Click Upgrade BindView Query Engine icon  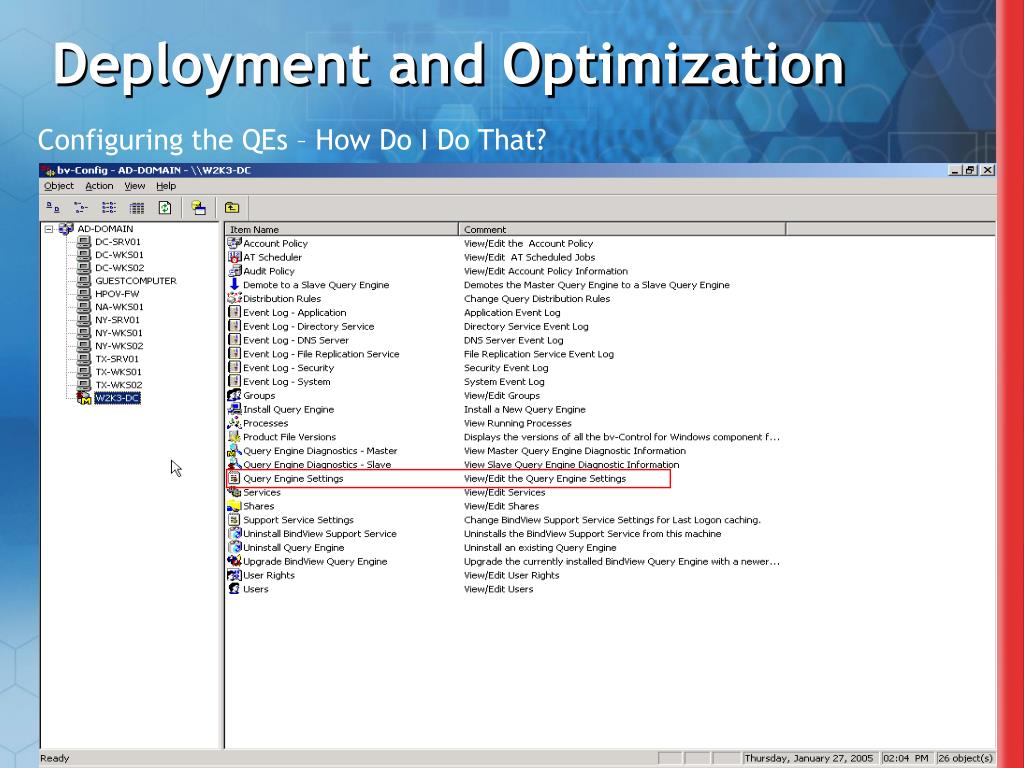coord(234,561)
